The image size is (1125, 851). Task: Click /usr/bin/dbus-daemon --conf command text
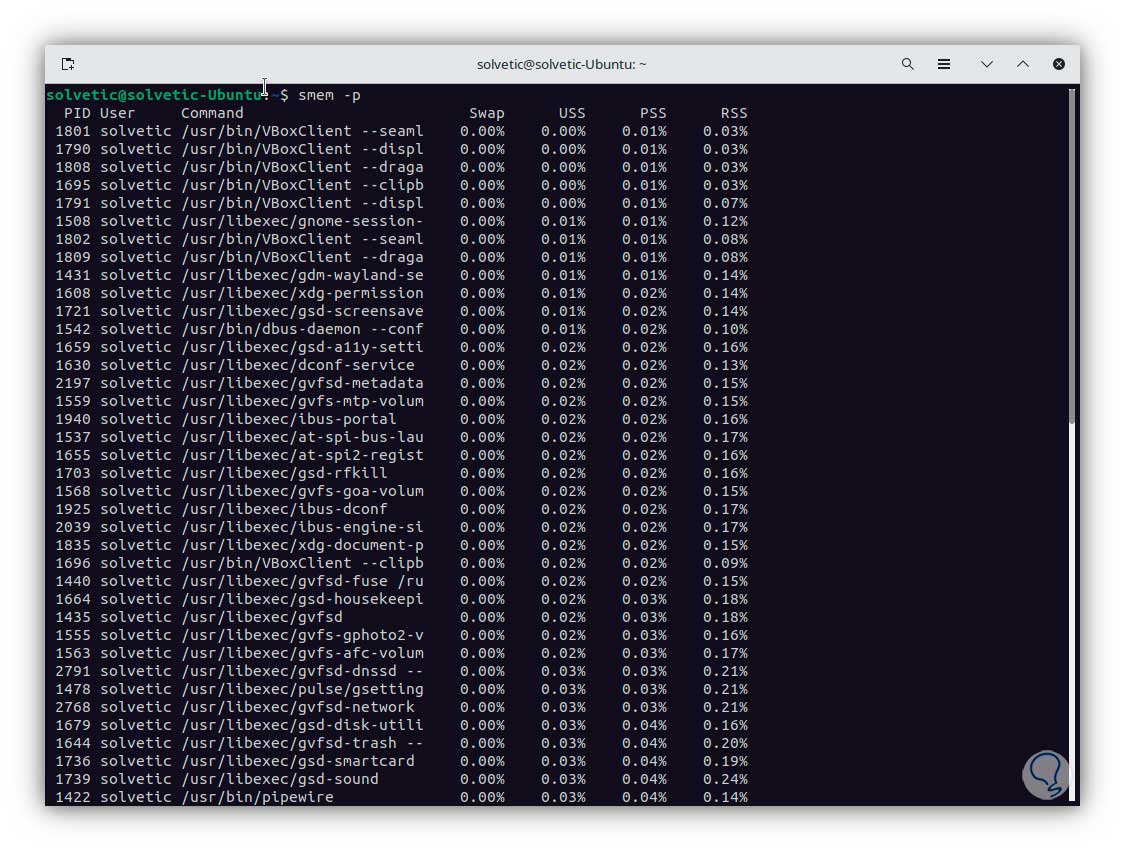point(302,329)
